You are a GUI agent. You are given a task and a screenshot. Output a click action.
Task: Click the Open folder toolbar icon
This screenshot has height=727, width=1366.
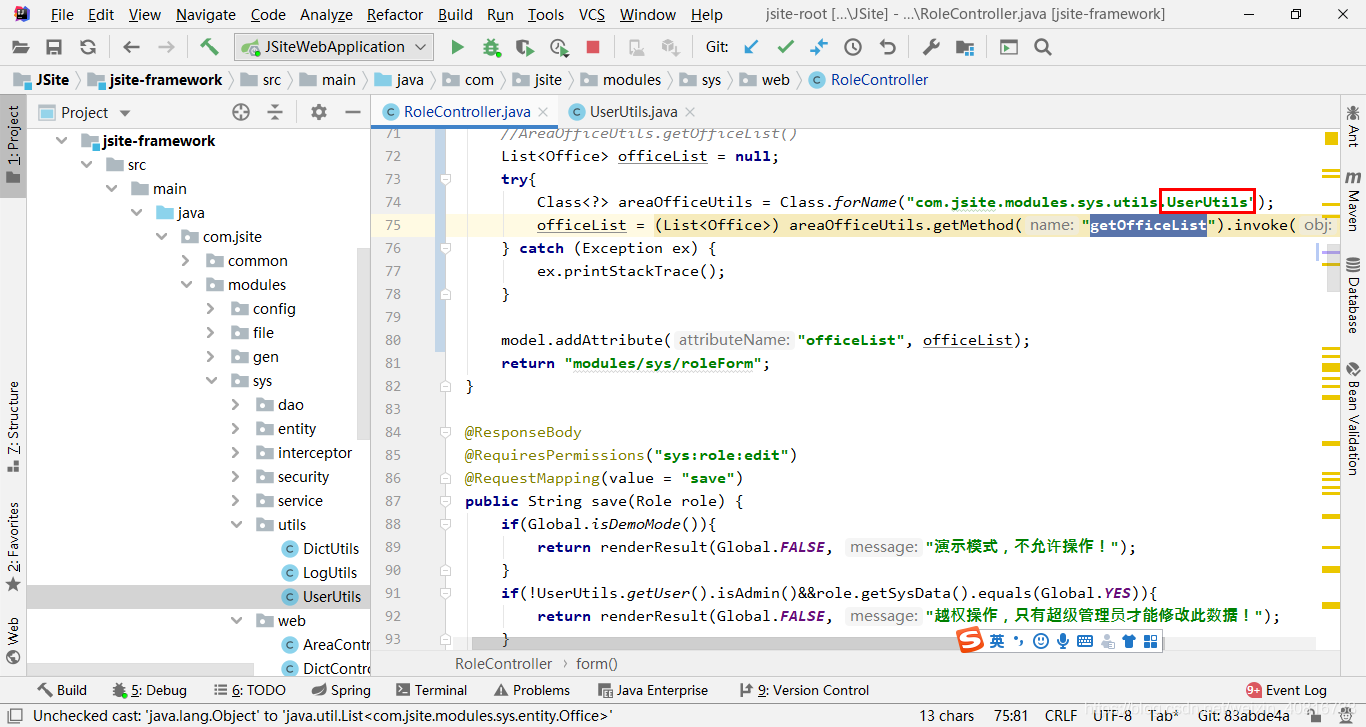[x=21, y=47]
